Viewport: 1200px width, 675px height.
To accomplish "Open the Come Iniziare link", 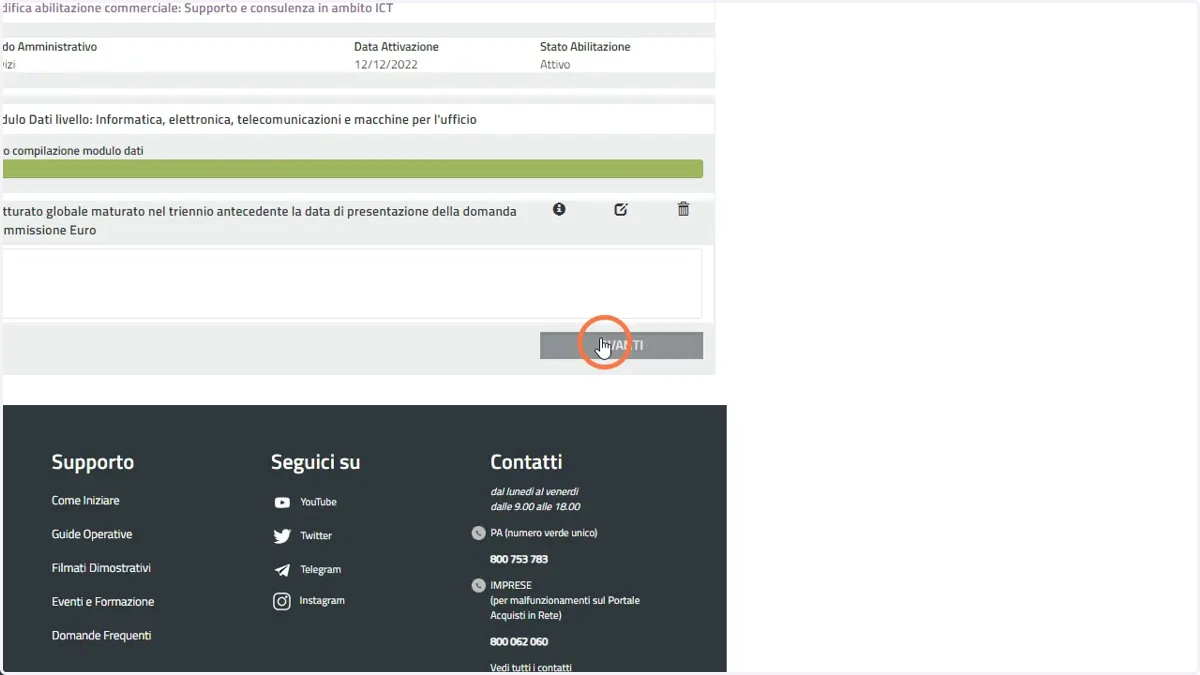I will (x=85, y=500).
